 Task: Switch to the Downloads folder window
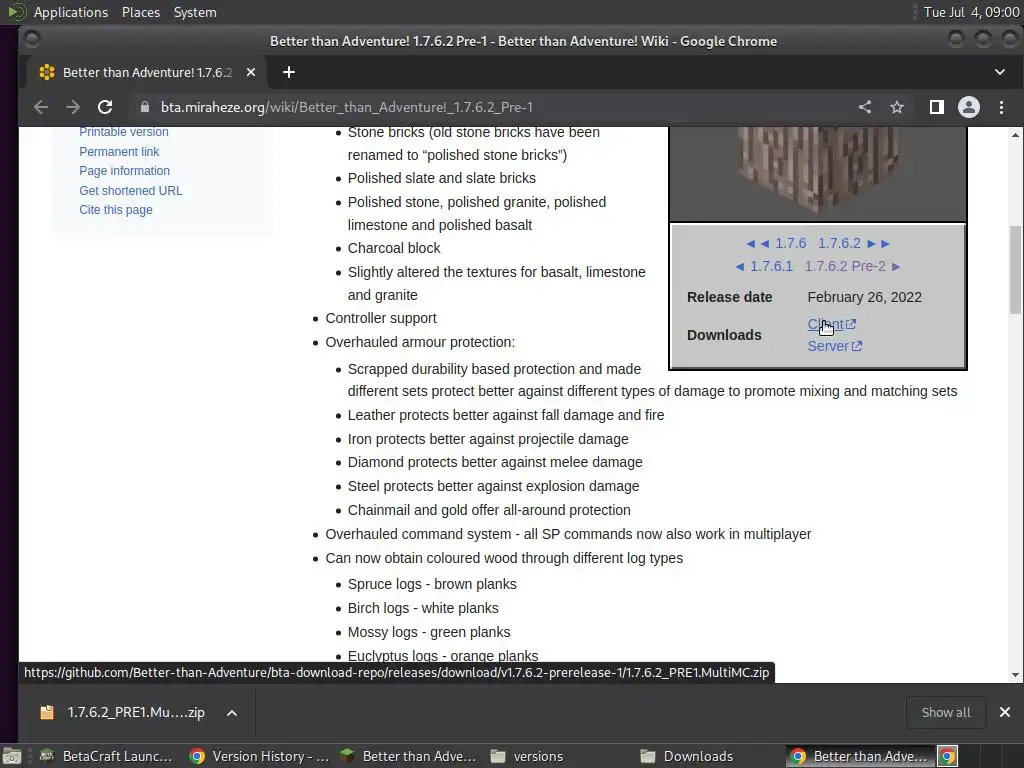[x=686, y=756]
